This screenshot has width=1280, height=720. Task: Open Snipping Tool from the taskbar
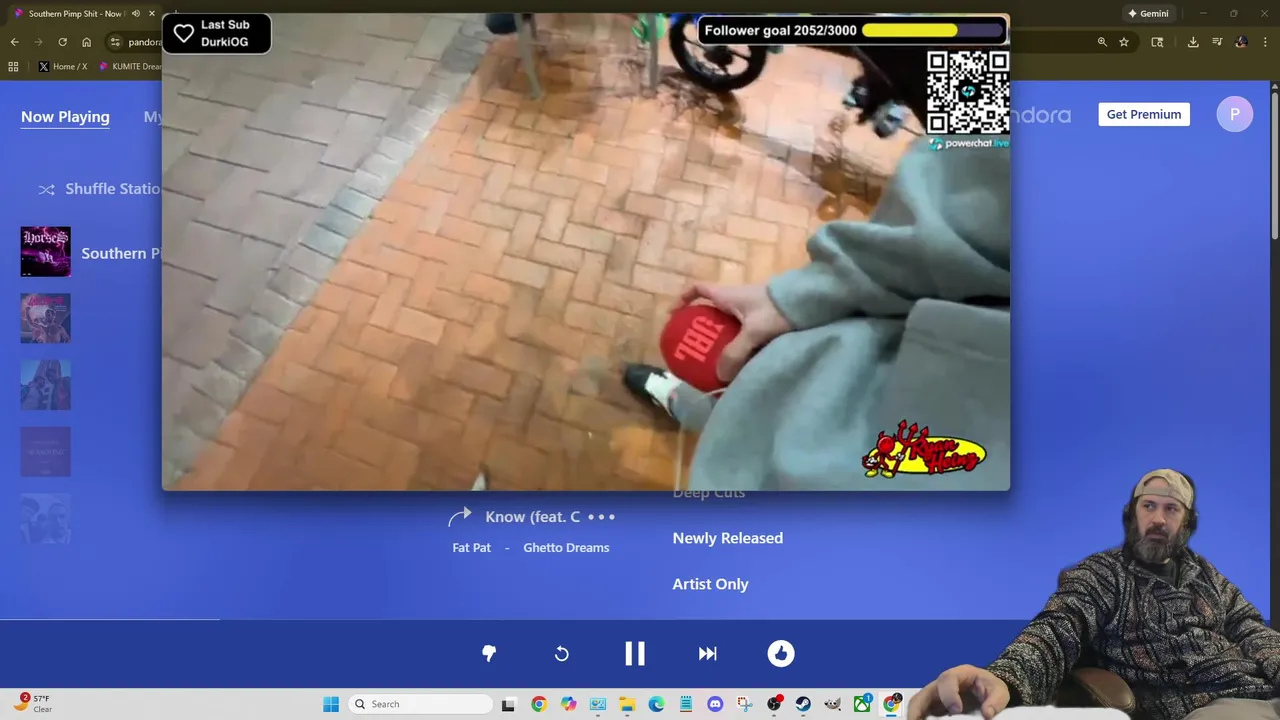coord(744,704)
